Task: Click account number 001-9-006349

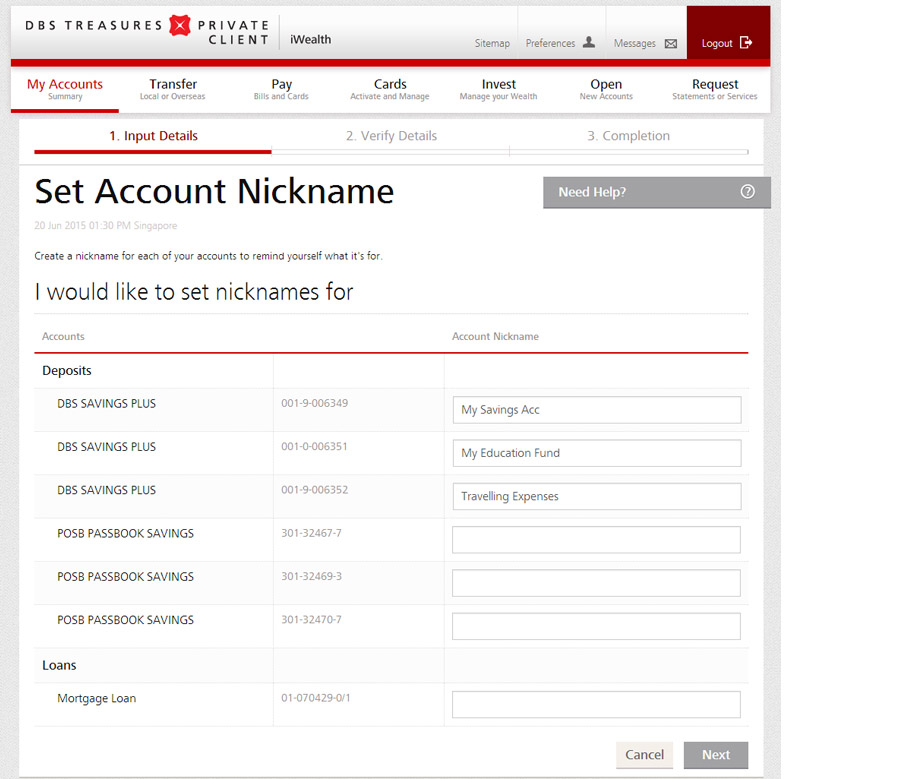Action: click(315, 403)
